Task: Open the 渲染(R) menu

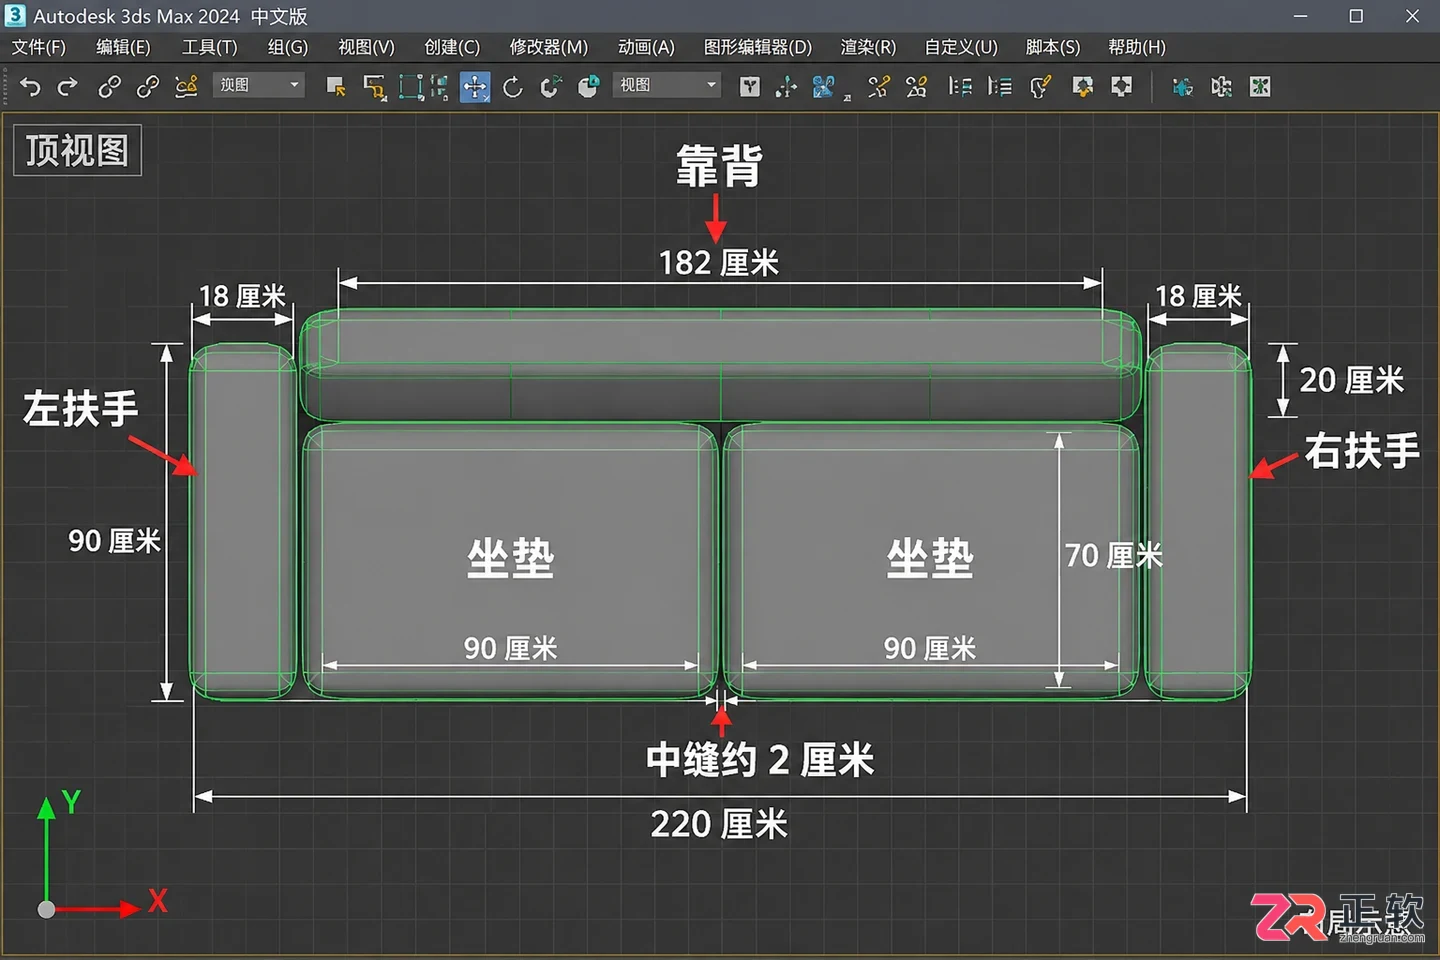Action: (868, 47)
